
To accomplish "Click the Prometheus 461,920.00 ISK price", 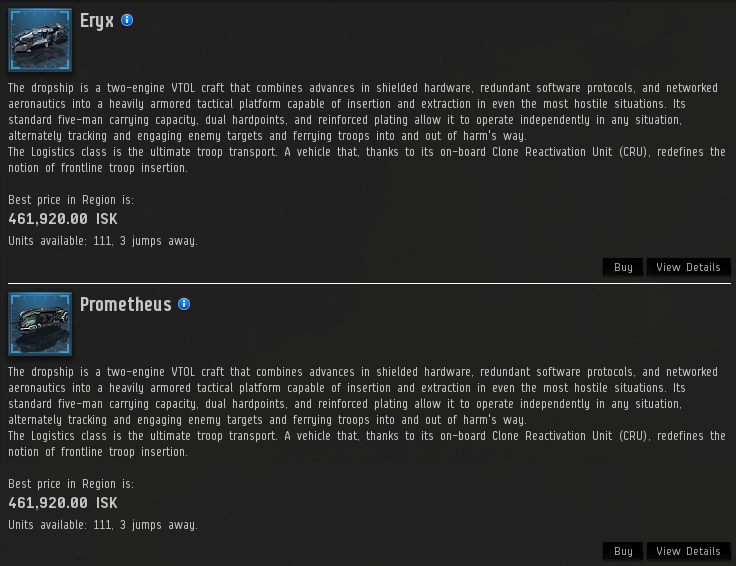I will 63,503.
